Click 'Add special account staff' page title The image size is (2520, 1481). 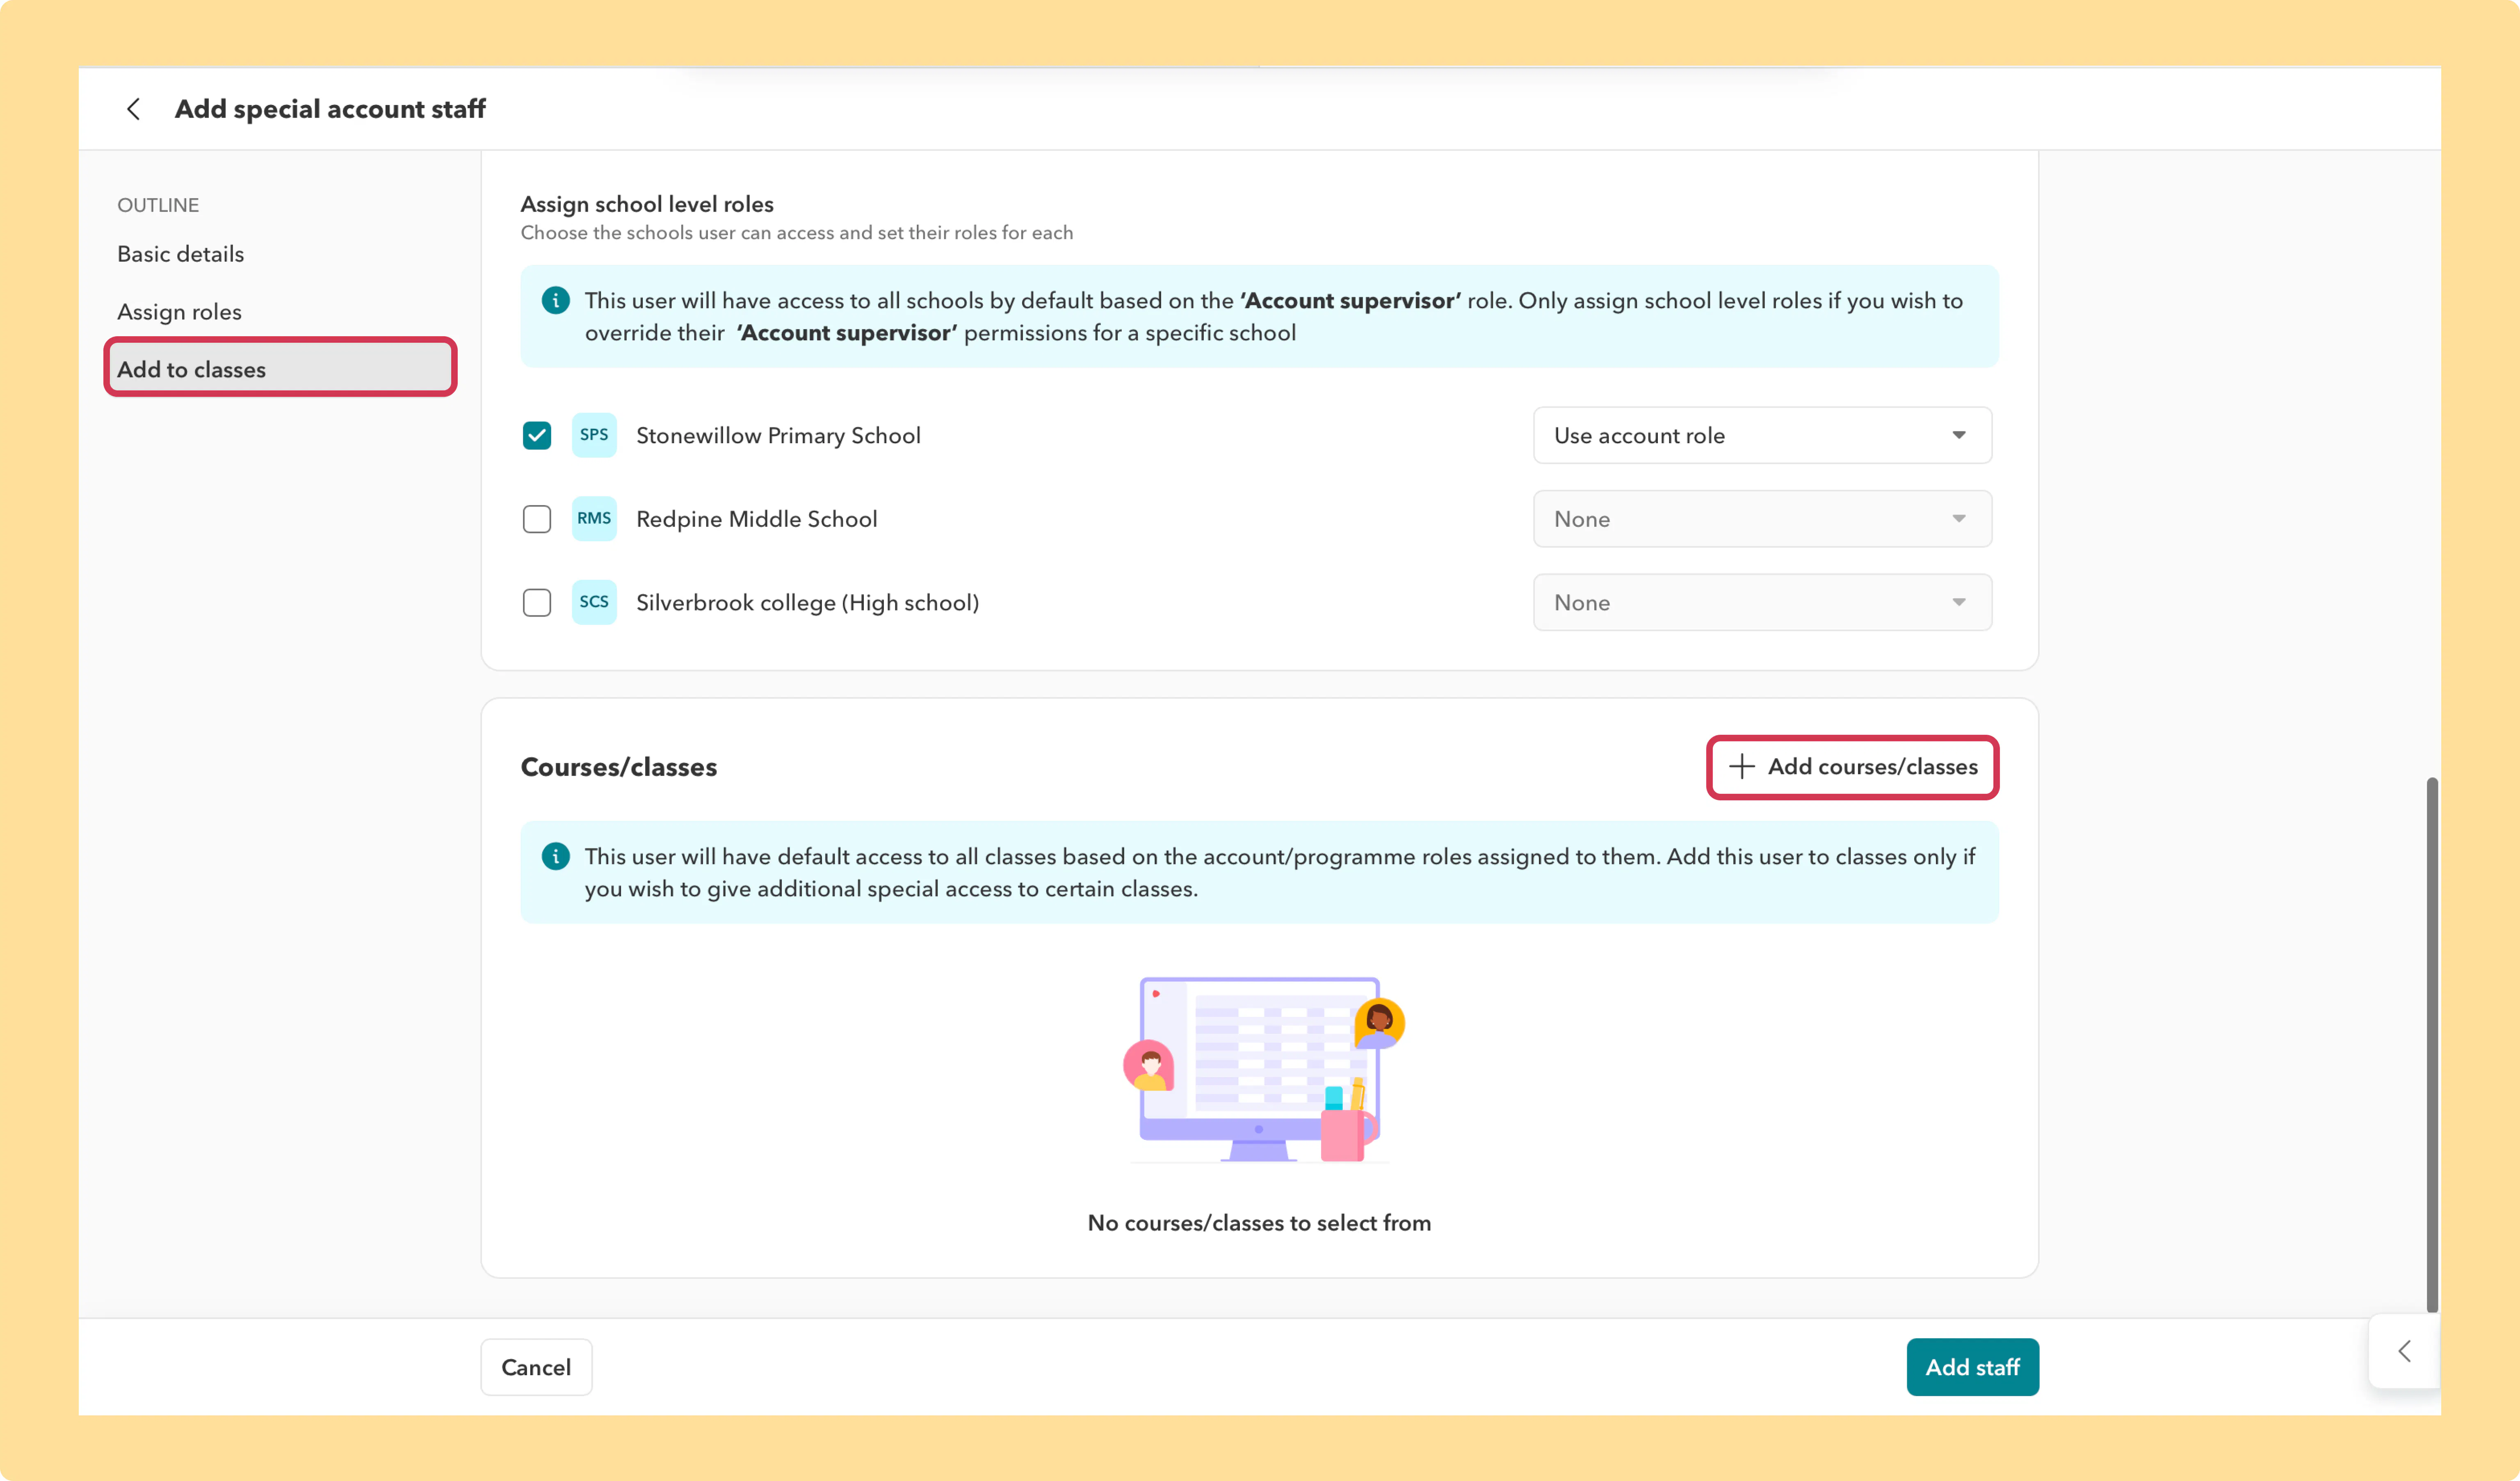[x=330, y=109]
